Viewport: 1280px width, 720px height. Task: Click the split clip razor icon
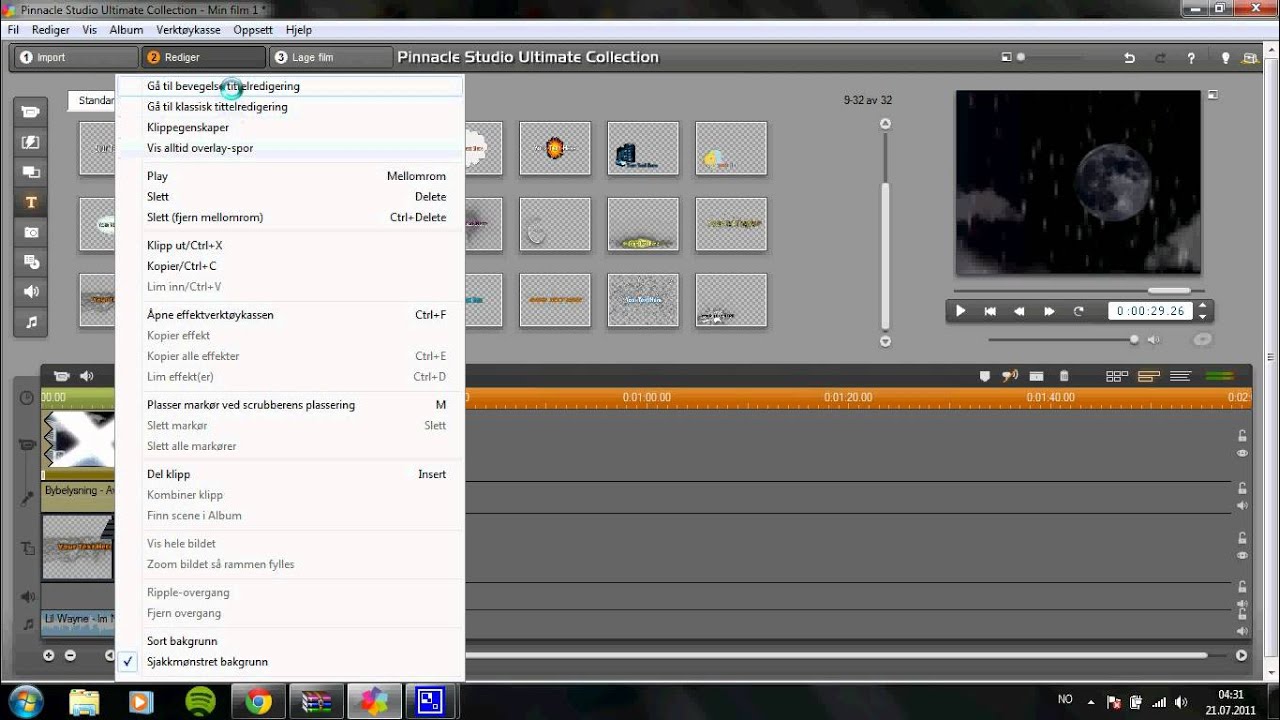pos(1037,377)
